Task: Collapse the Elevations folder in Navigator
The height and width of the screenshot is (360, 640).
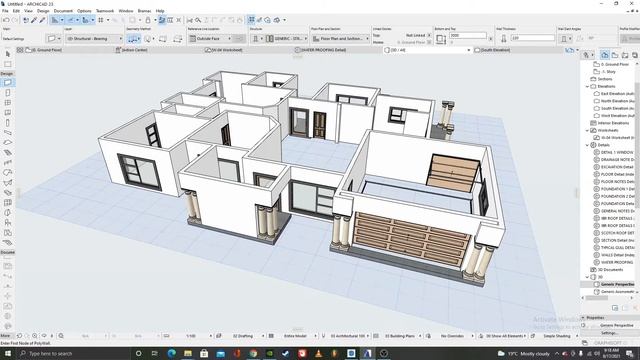Action: click(587, 87)
